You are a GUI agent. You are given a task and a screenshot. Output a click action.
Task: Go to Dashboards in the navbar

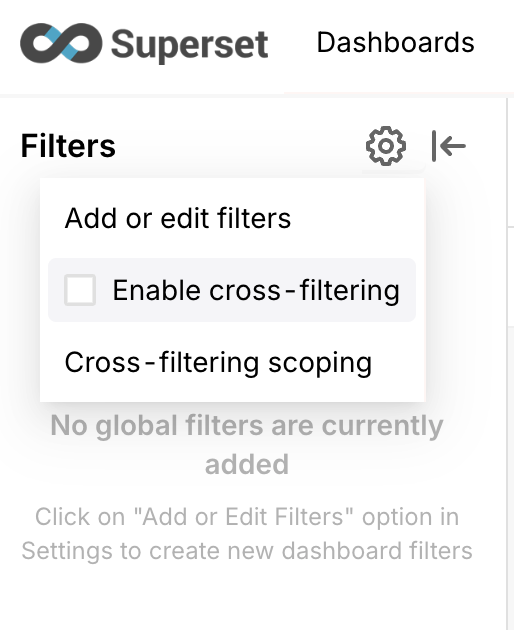tap(395, 43)
